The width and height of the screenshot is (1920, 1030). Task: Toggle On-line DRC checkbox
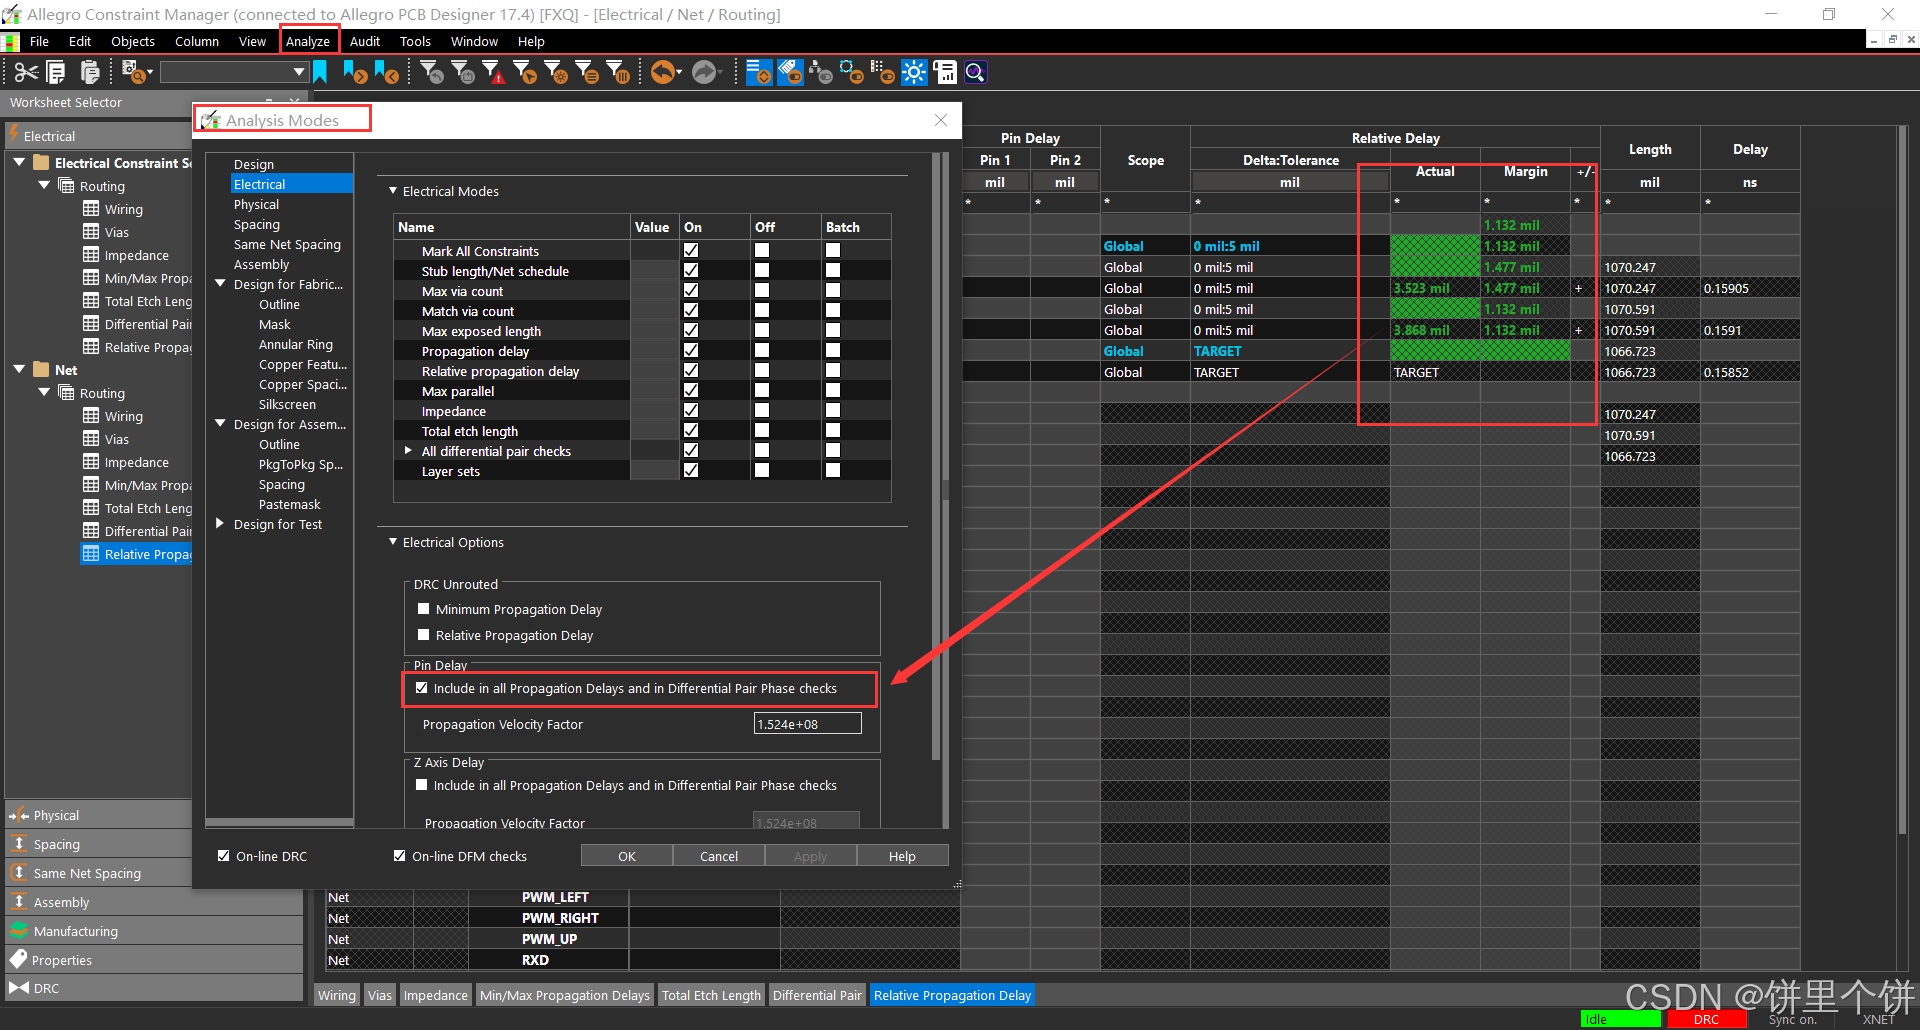pos(224,856)
